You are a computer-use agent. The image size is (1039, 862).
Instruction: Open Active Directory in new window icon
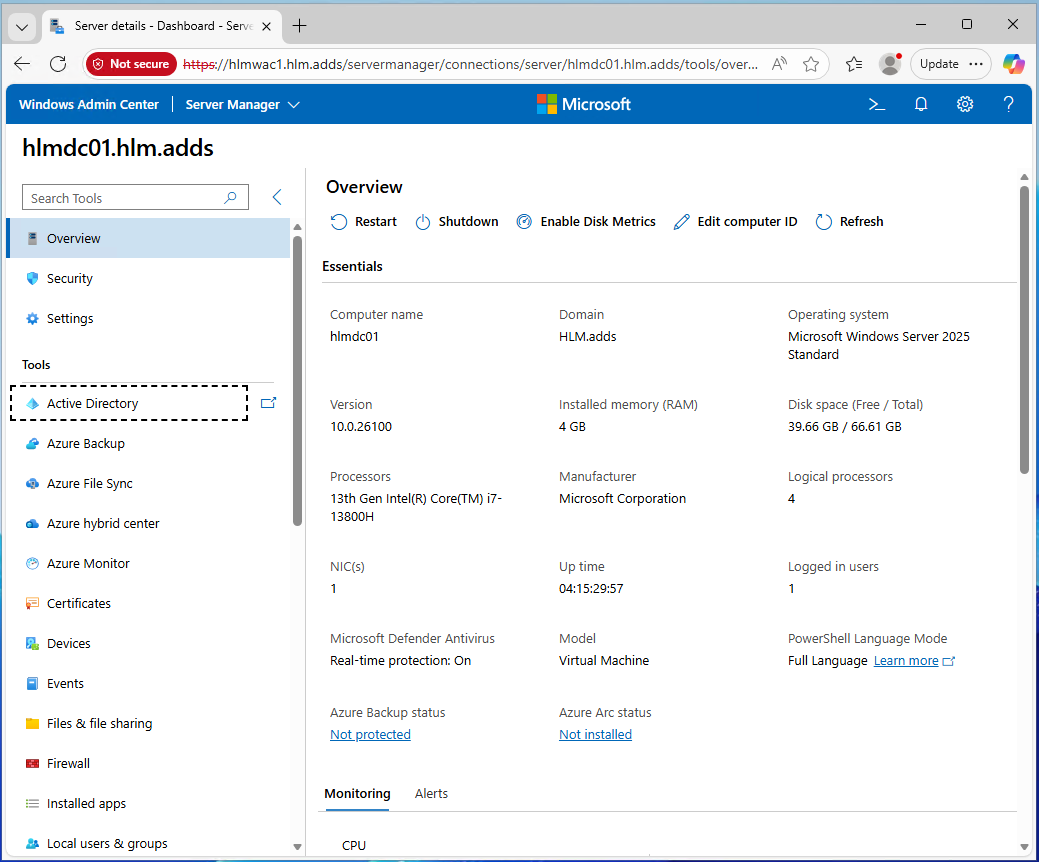[267, 403]
